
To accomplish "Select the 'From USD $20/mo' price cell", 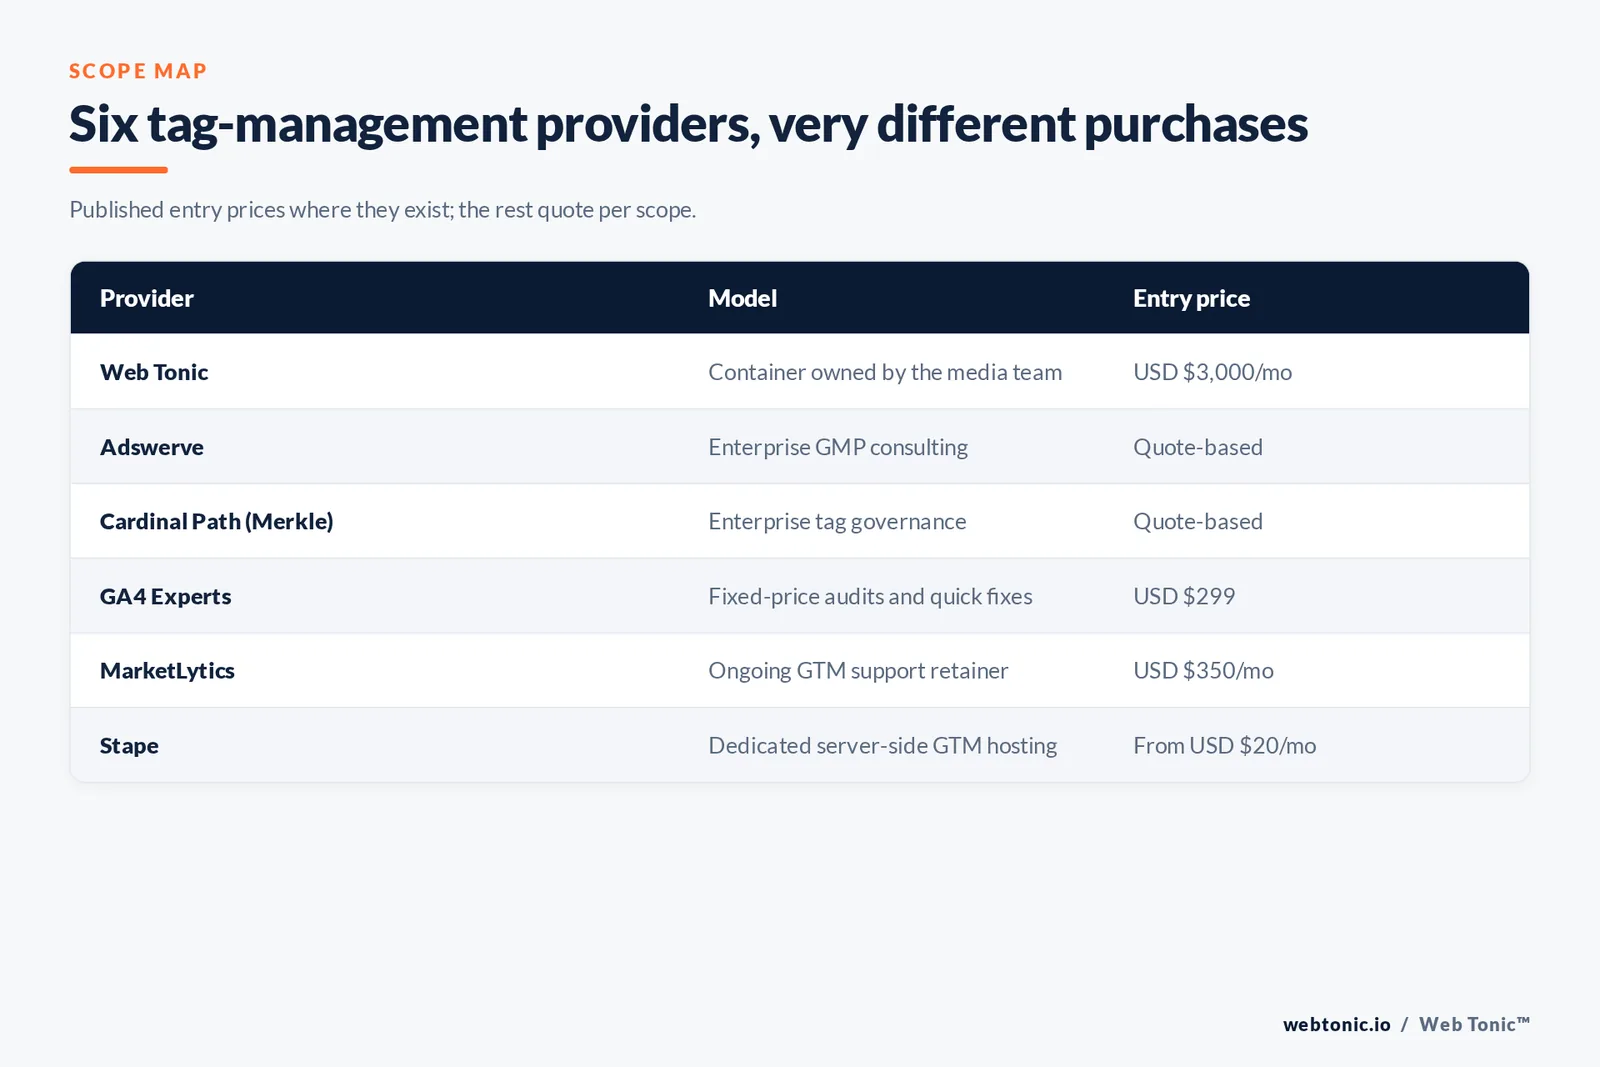I will pos(1225,746).
